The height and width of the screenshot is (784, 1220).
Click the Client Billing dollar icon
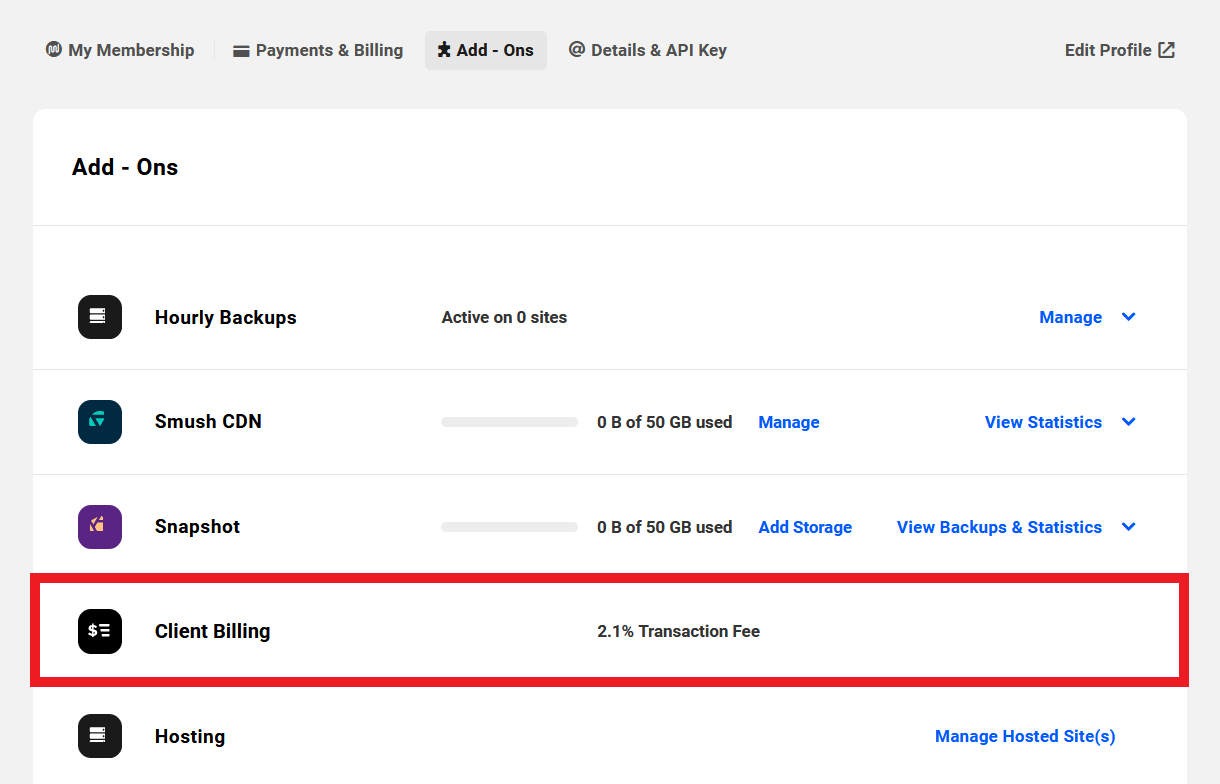(100, 631)
